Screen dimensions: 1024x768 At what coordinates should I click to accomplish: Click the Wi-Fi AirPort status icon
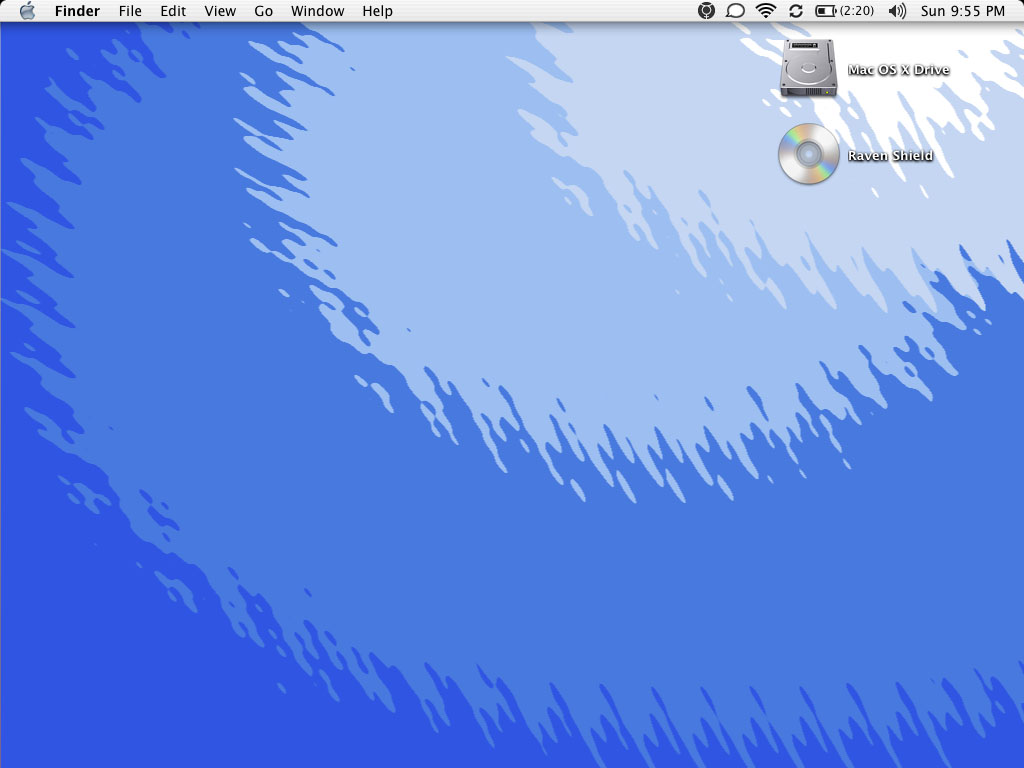(x=765, y=11)
